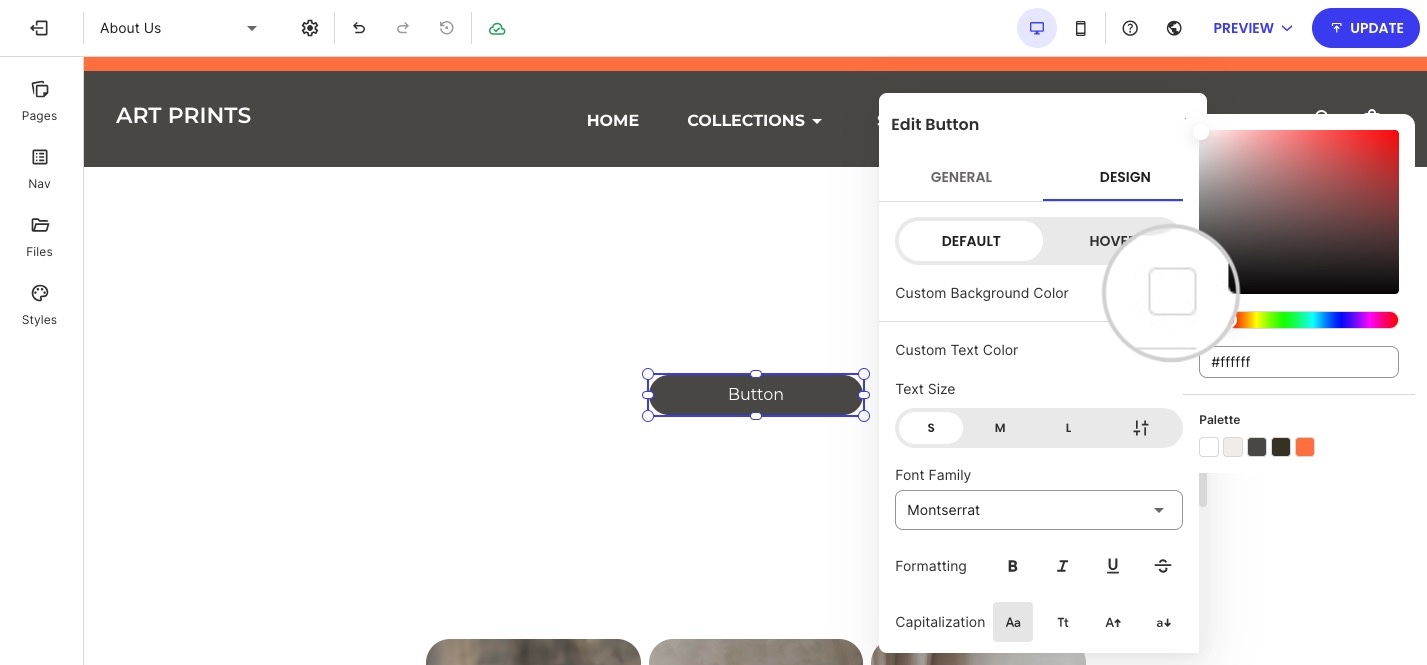Apply strikethrough formatting
The height and width of the screenshot is (665, 1427).
pos(1162,566)
